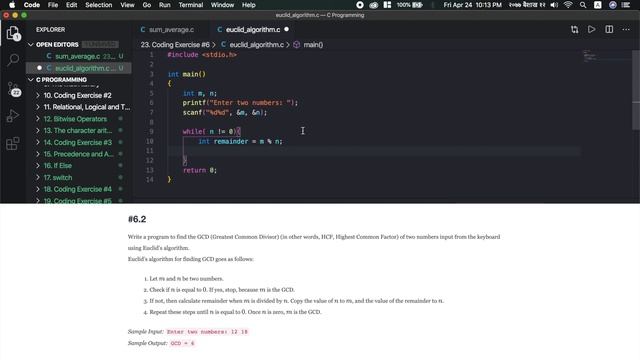Run code with the play button
Image resolution: width=640 pixels, height=360 pixels.
click(x=591, y=29)
